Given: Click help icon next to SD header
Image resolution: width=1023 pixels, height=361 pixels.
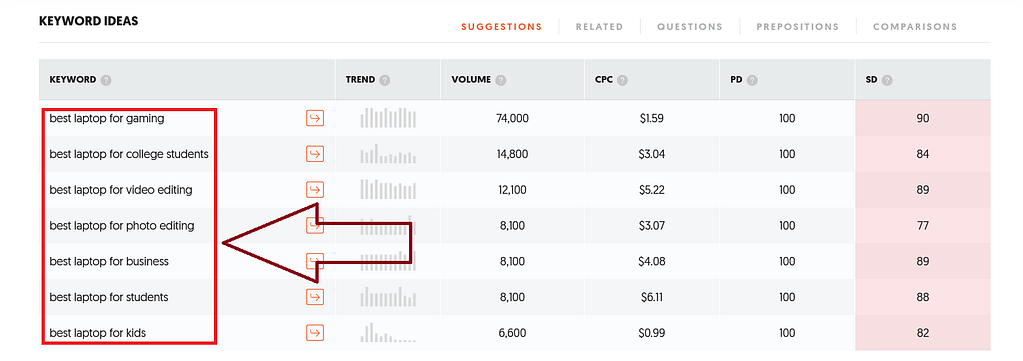Looking at the screenshot, I should 887,80.
